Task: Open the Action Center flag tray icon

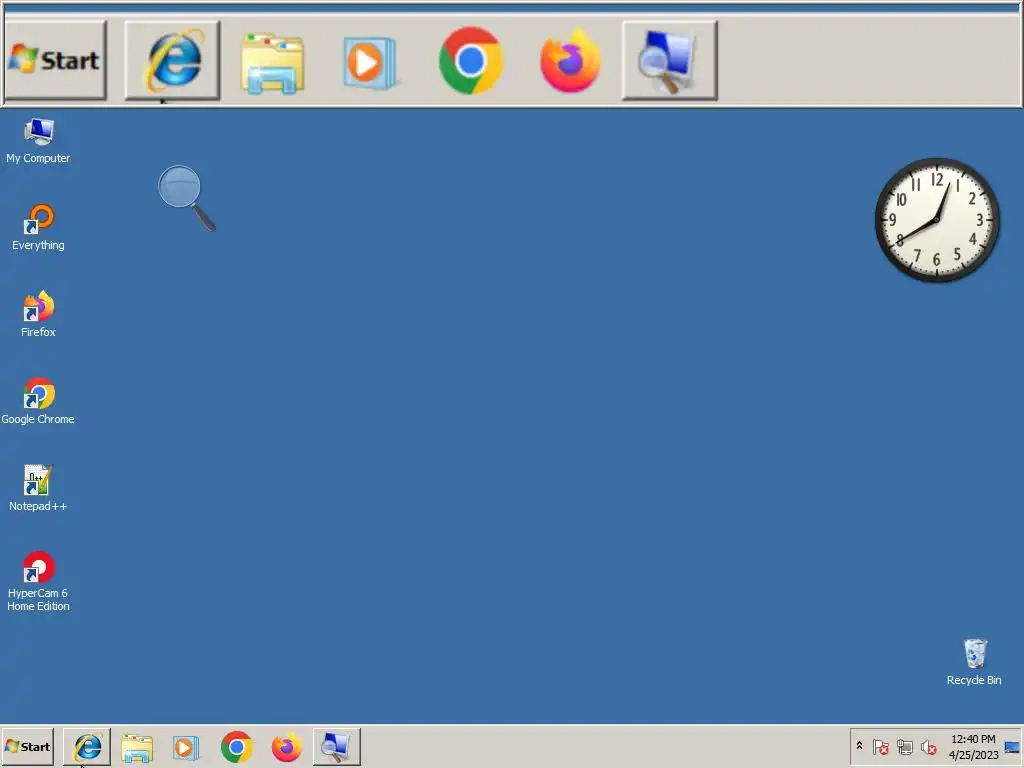Action: point(881,746)
